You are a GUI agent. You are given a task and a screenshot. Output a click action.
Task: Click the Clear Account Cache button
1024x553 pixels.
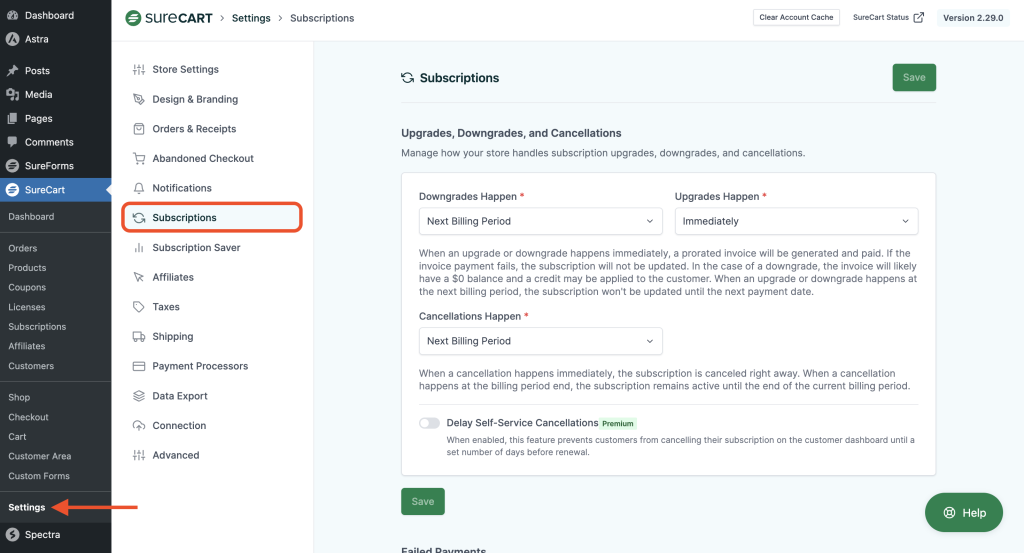pos(796,18)
